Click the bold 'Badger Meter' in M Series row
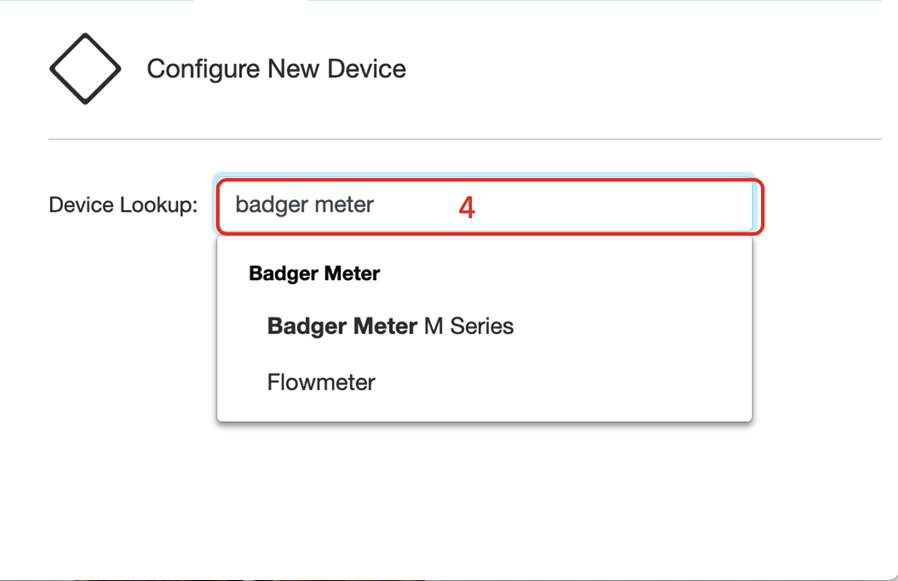The image size is (898, 581). click(342, 326)
